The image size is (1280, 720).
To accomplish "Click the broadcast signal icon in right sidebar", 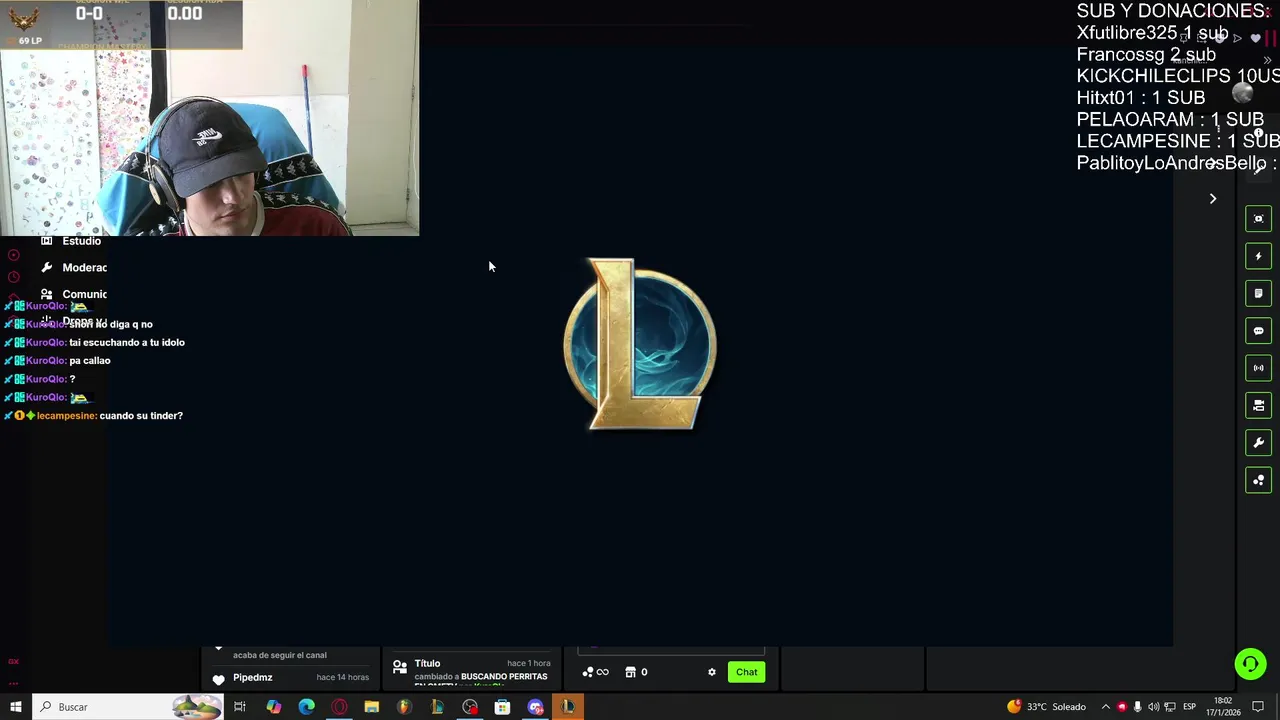I will click(x=1258, y=368).
